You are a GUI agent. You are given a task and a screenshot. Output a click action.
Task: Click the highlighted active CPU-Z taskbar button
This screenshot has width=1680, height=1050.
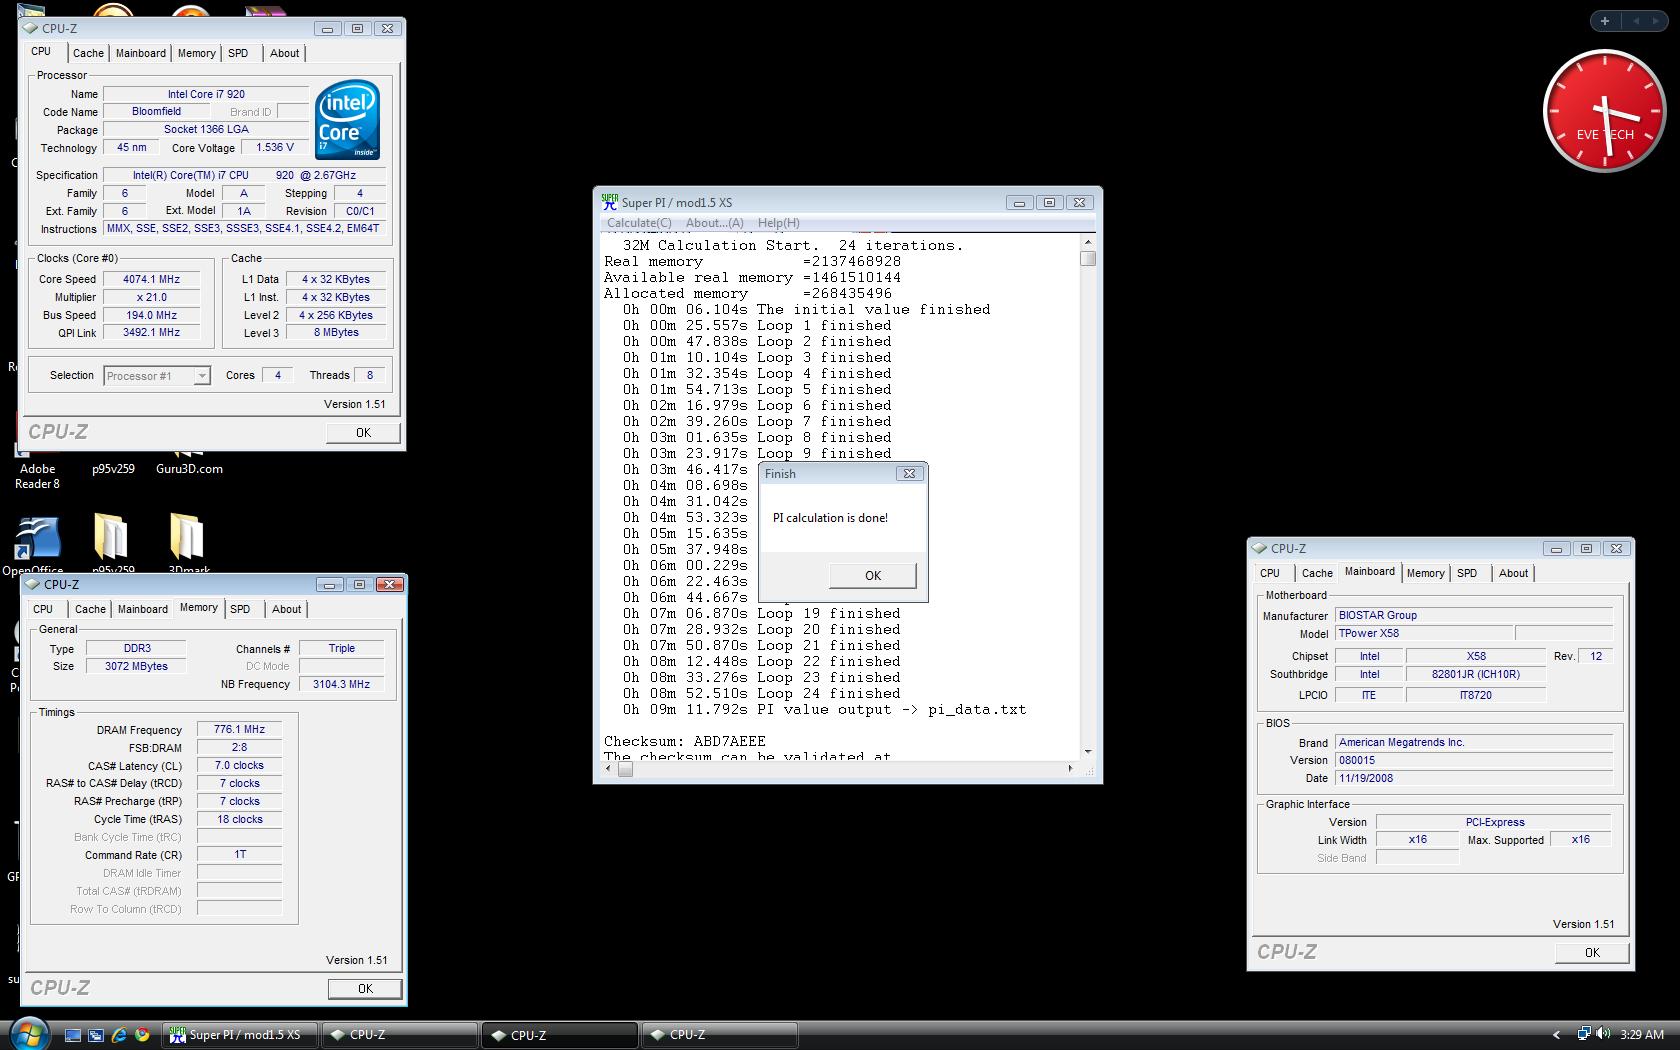[559, 1035]
